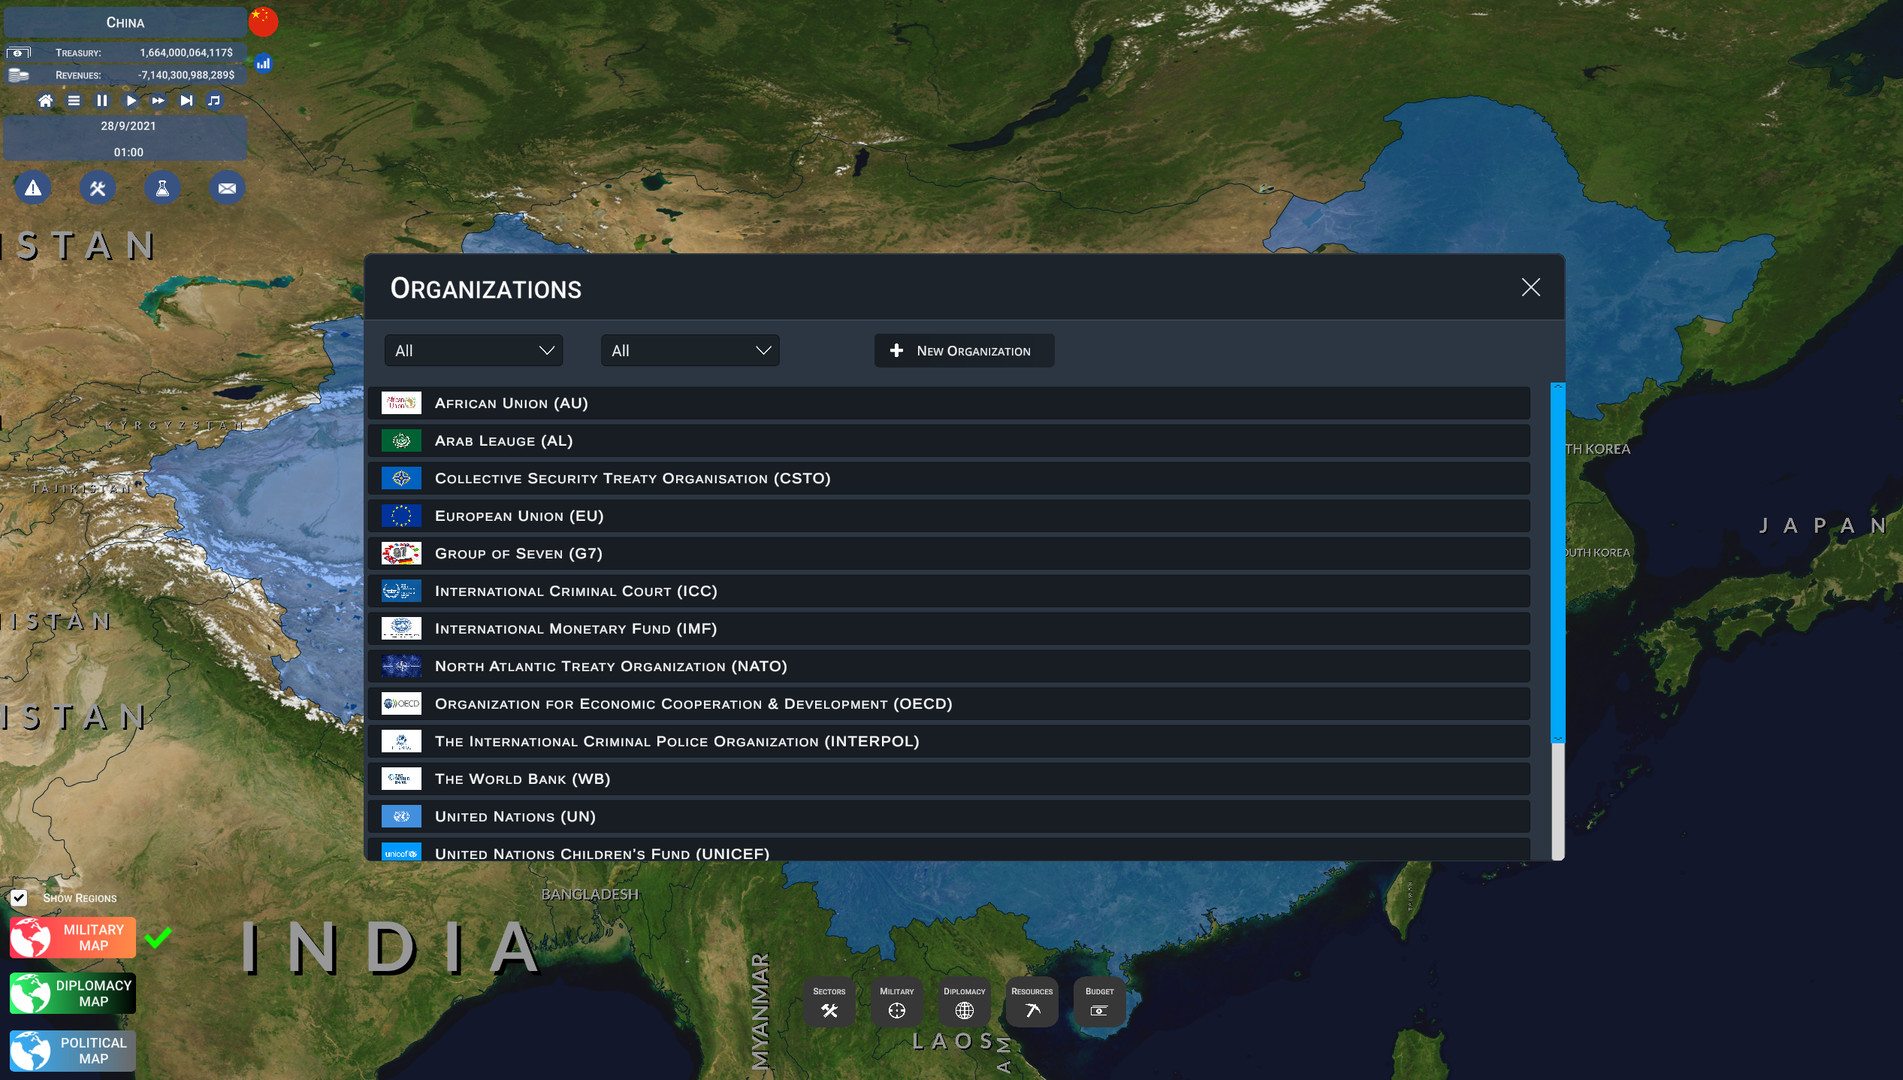Expand the first All filter dropdown
Image resolution: width=1903 pixels, height=1080 pixels.
pyautogui.click(x=474, y=351)
